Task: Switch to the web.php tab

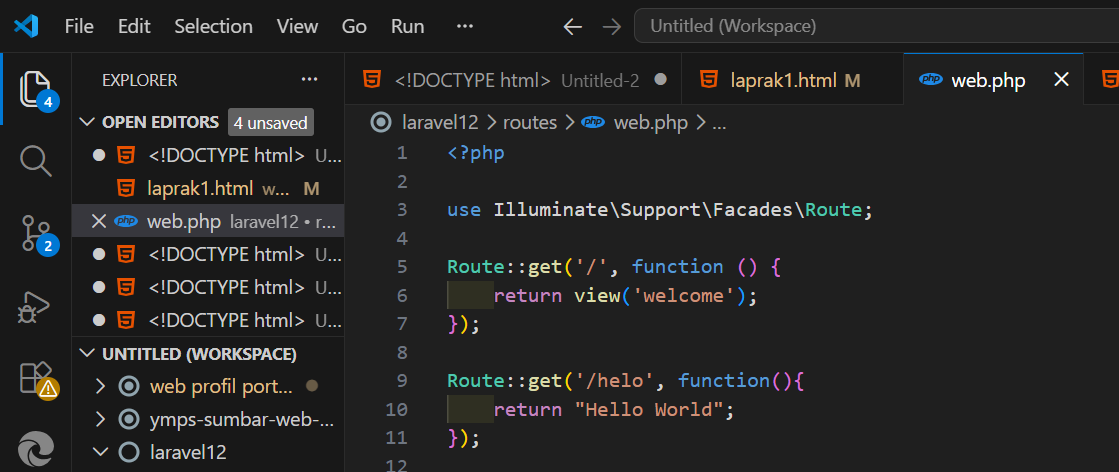Action: (993, 80)
